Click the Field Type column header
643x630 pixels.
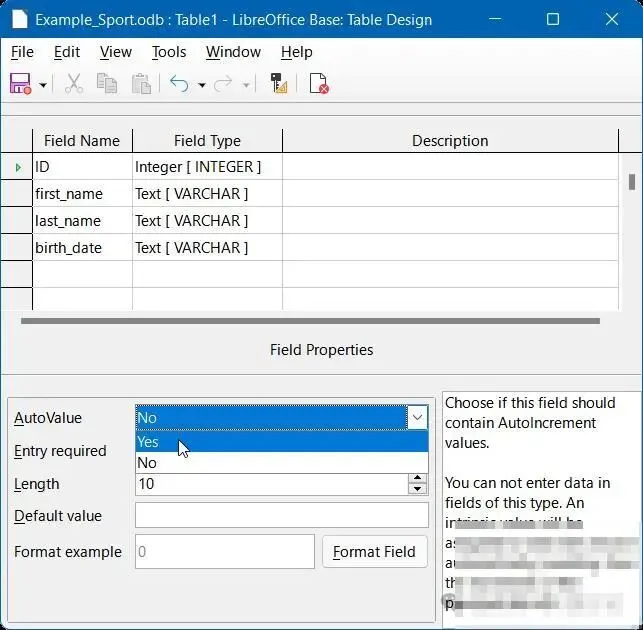[207, 141]
